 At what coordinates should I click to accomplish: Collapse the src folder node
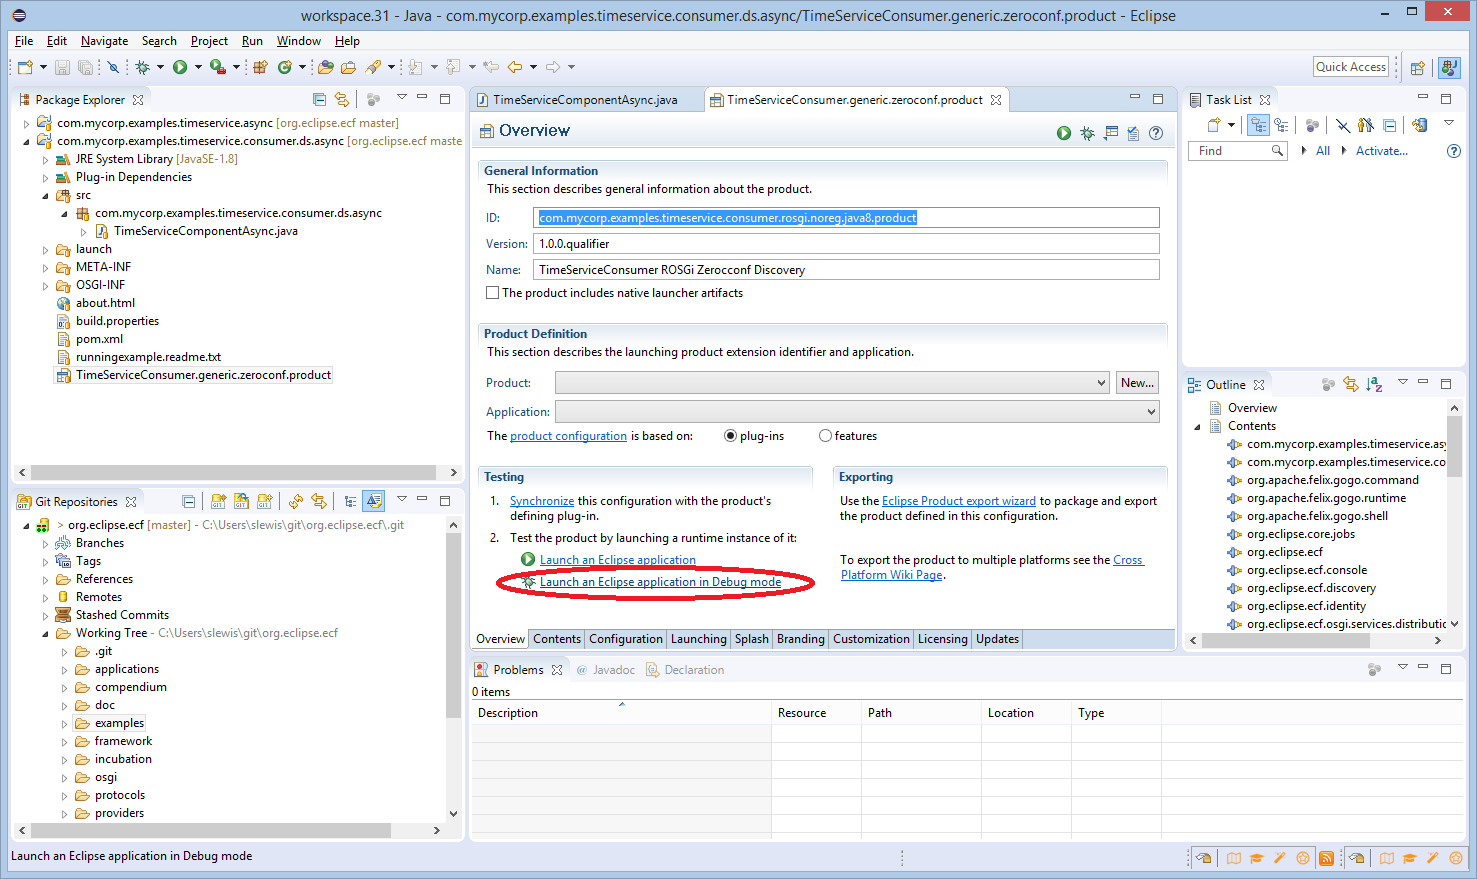coord(45,195)
